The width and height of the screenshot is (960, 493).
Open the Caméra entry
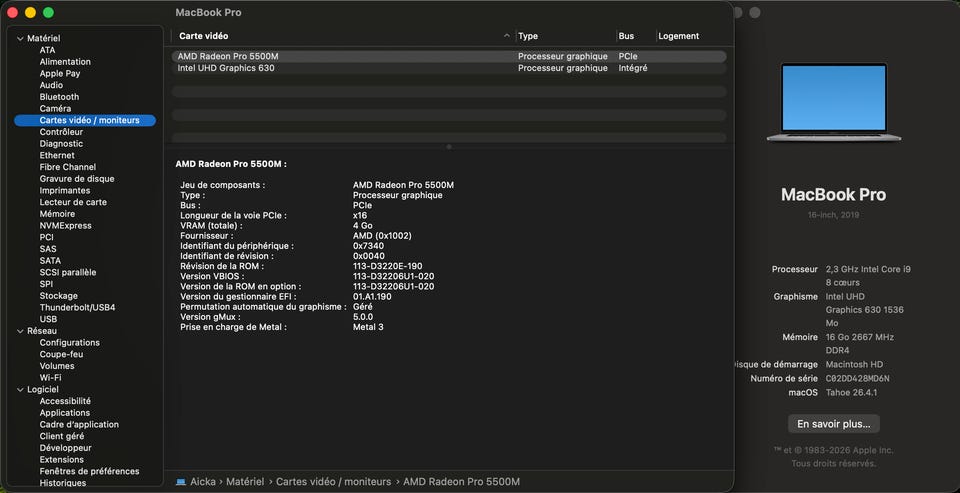[x=55, y=108]
